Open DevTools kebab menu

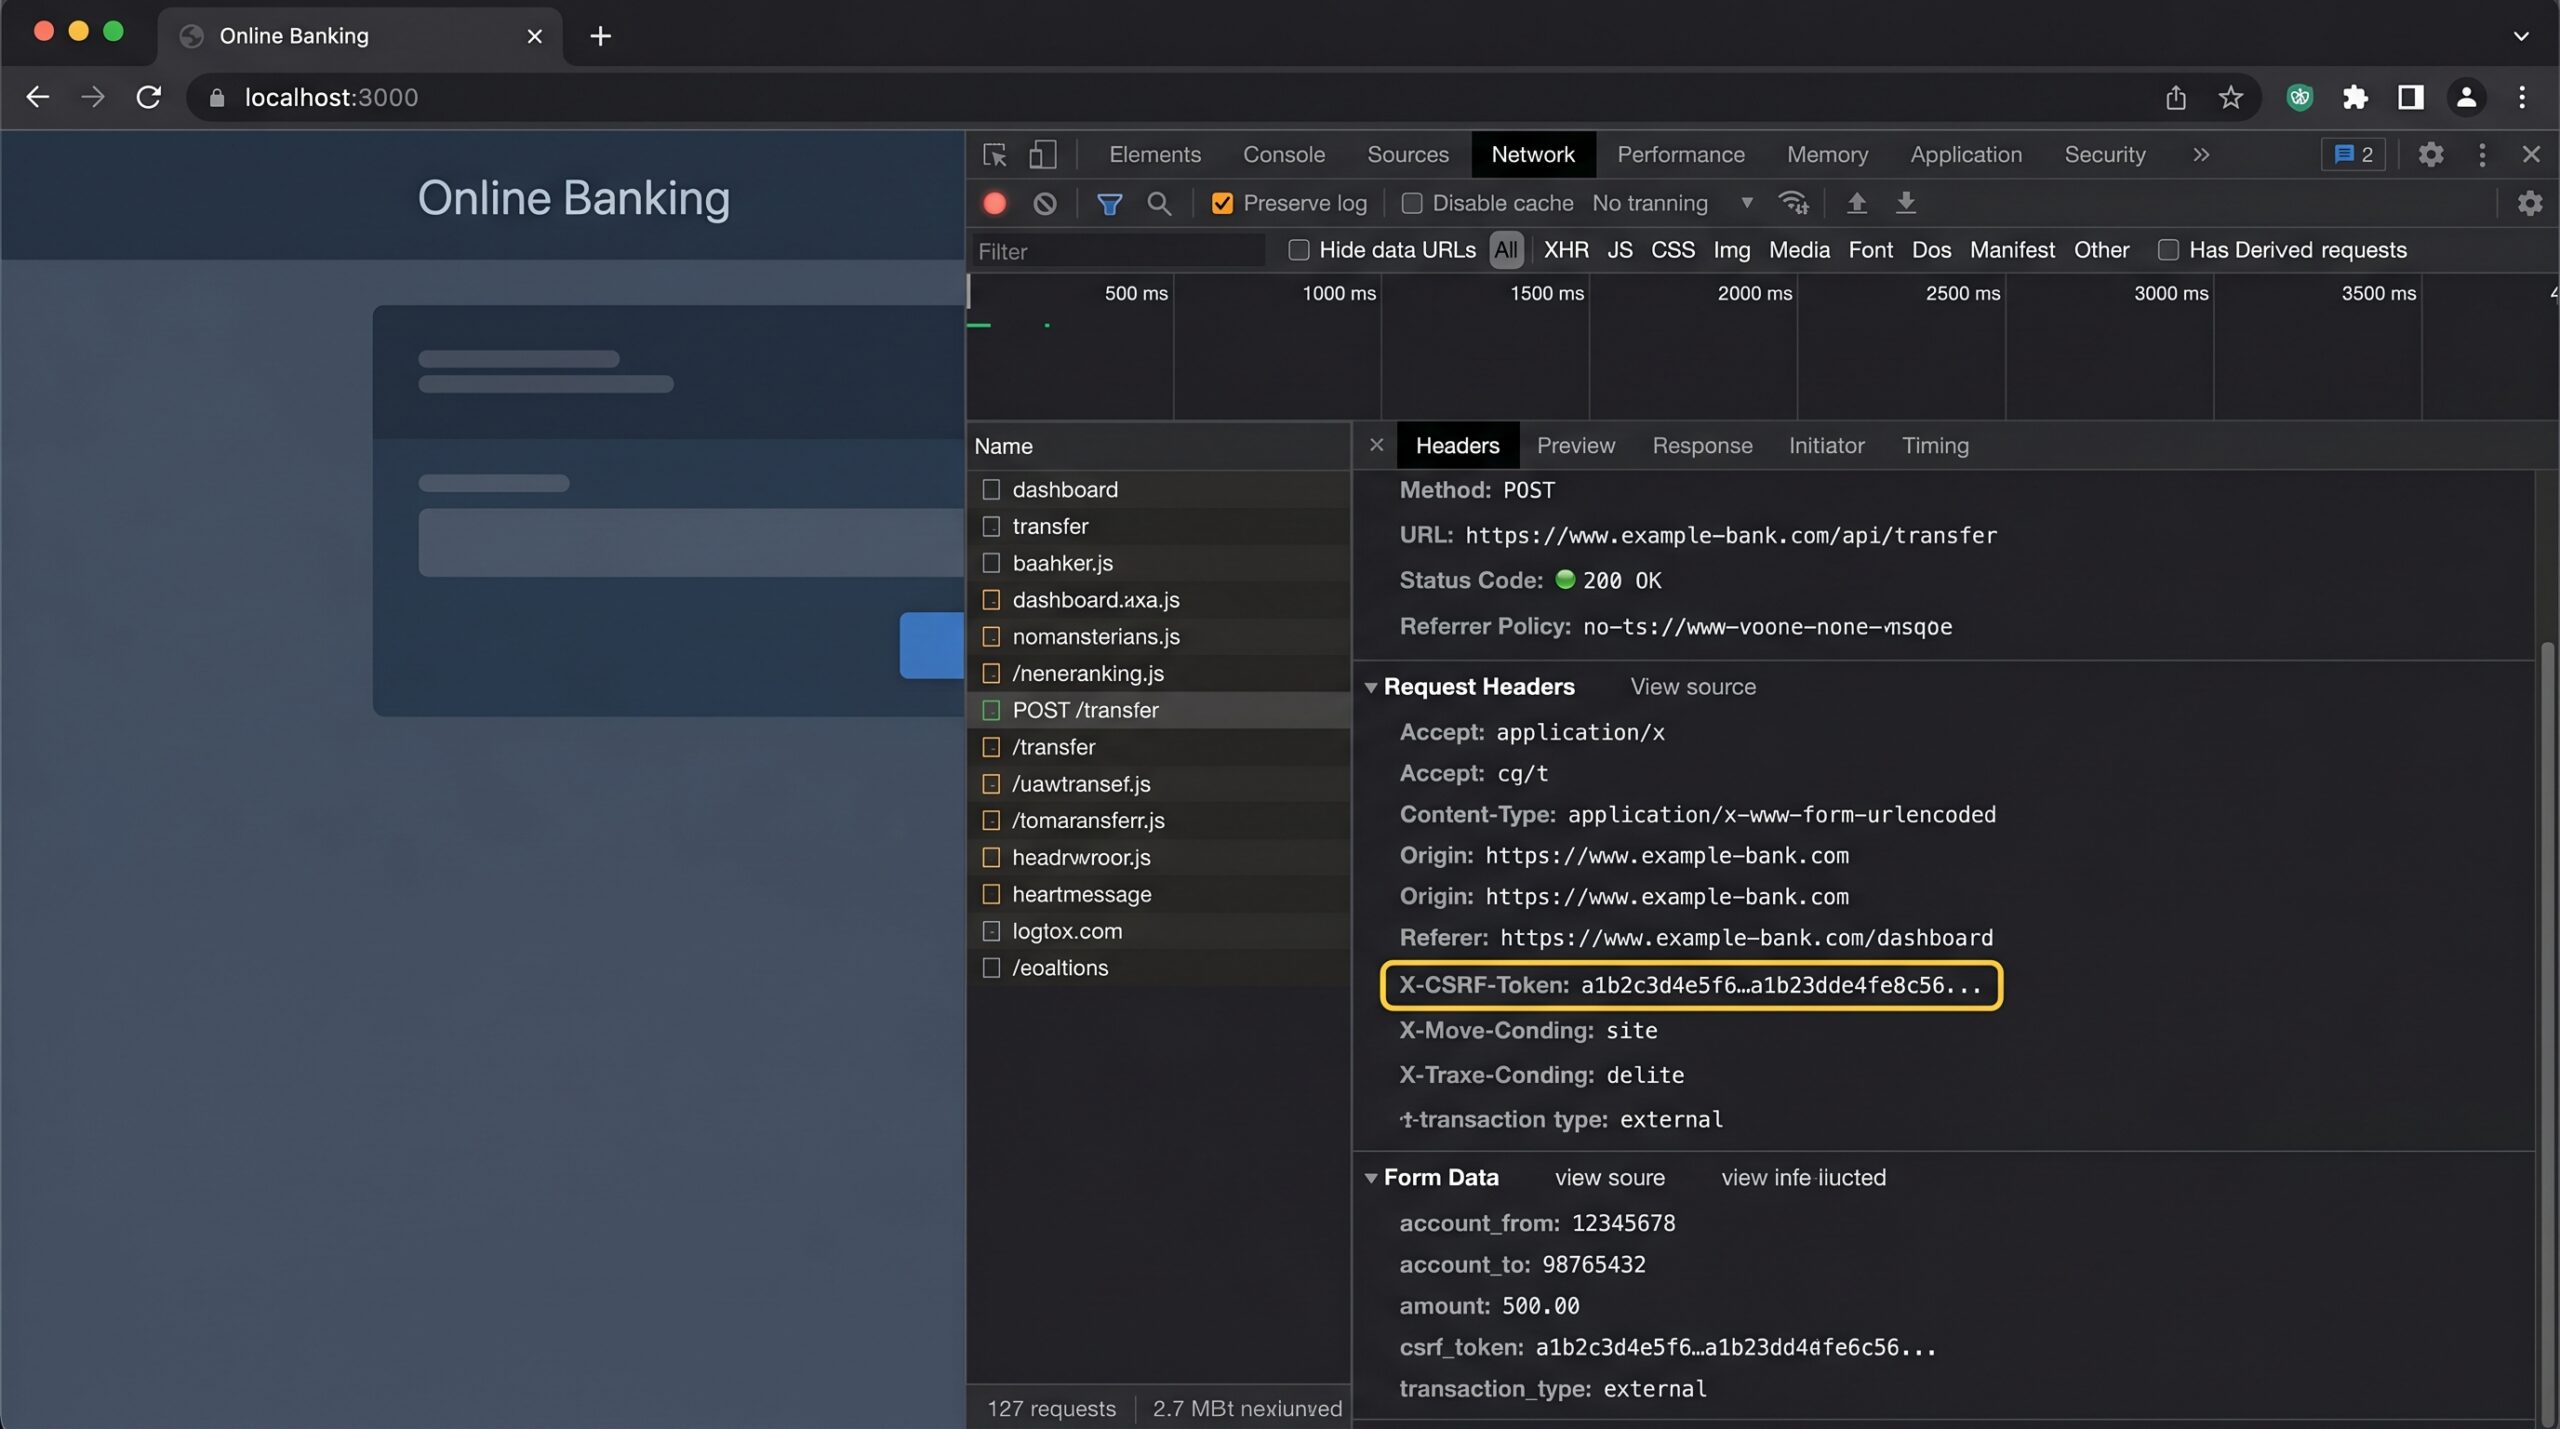(x=2482, y=154)
